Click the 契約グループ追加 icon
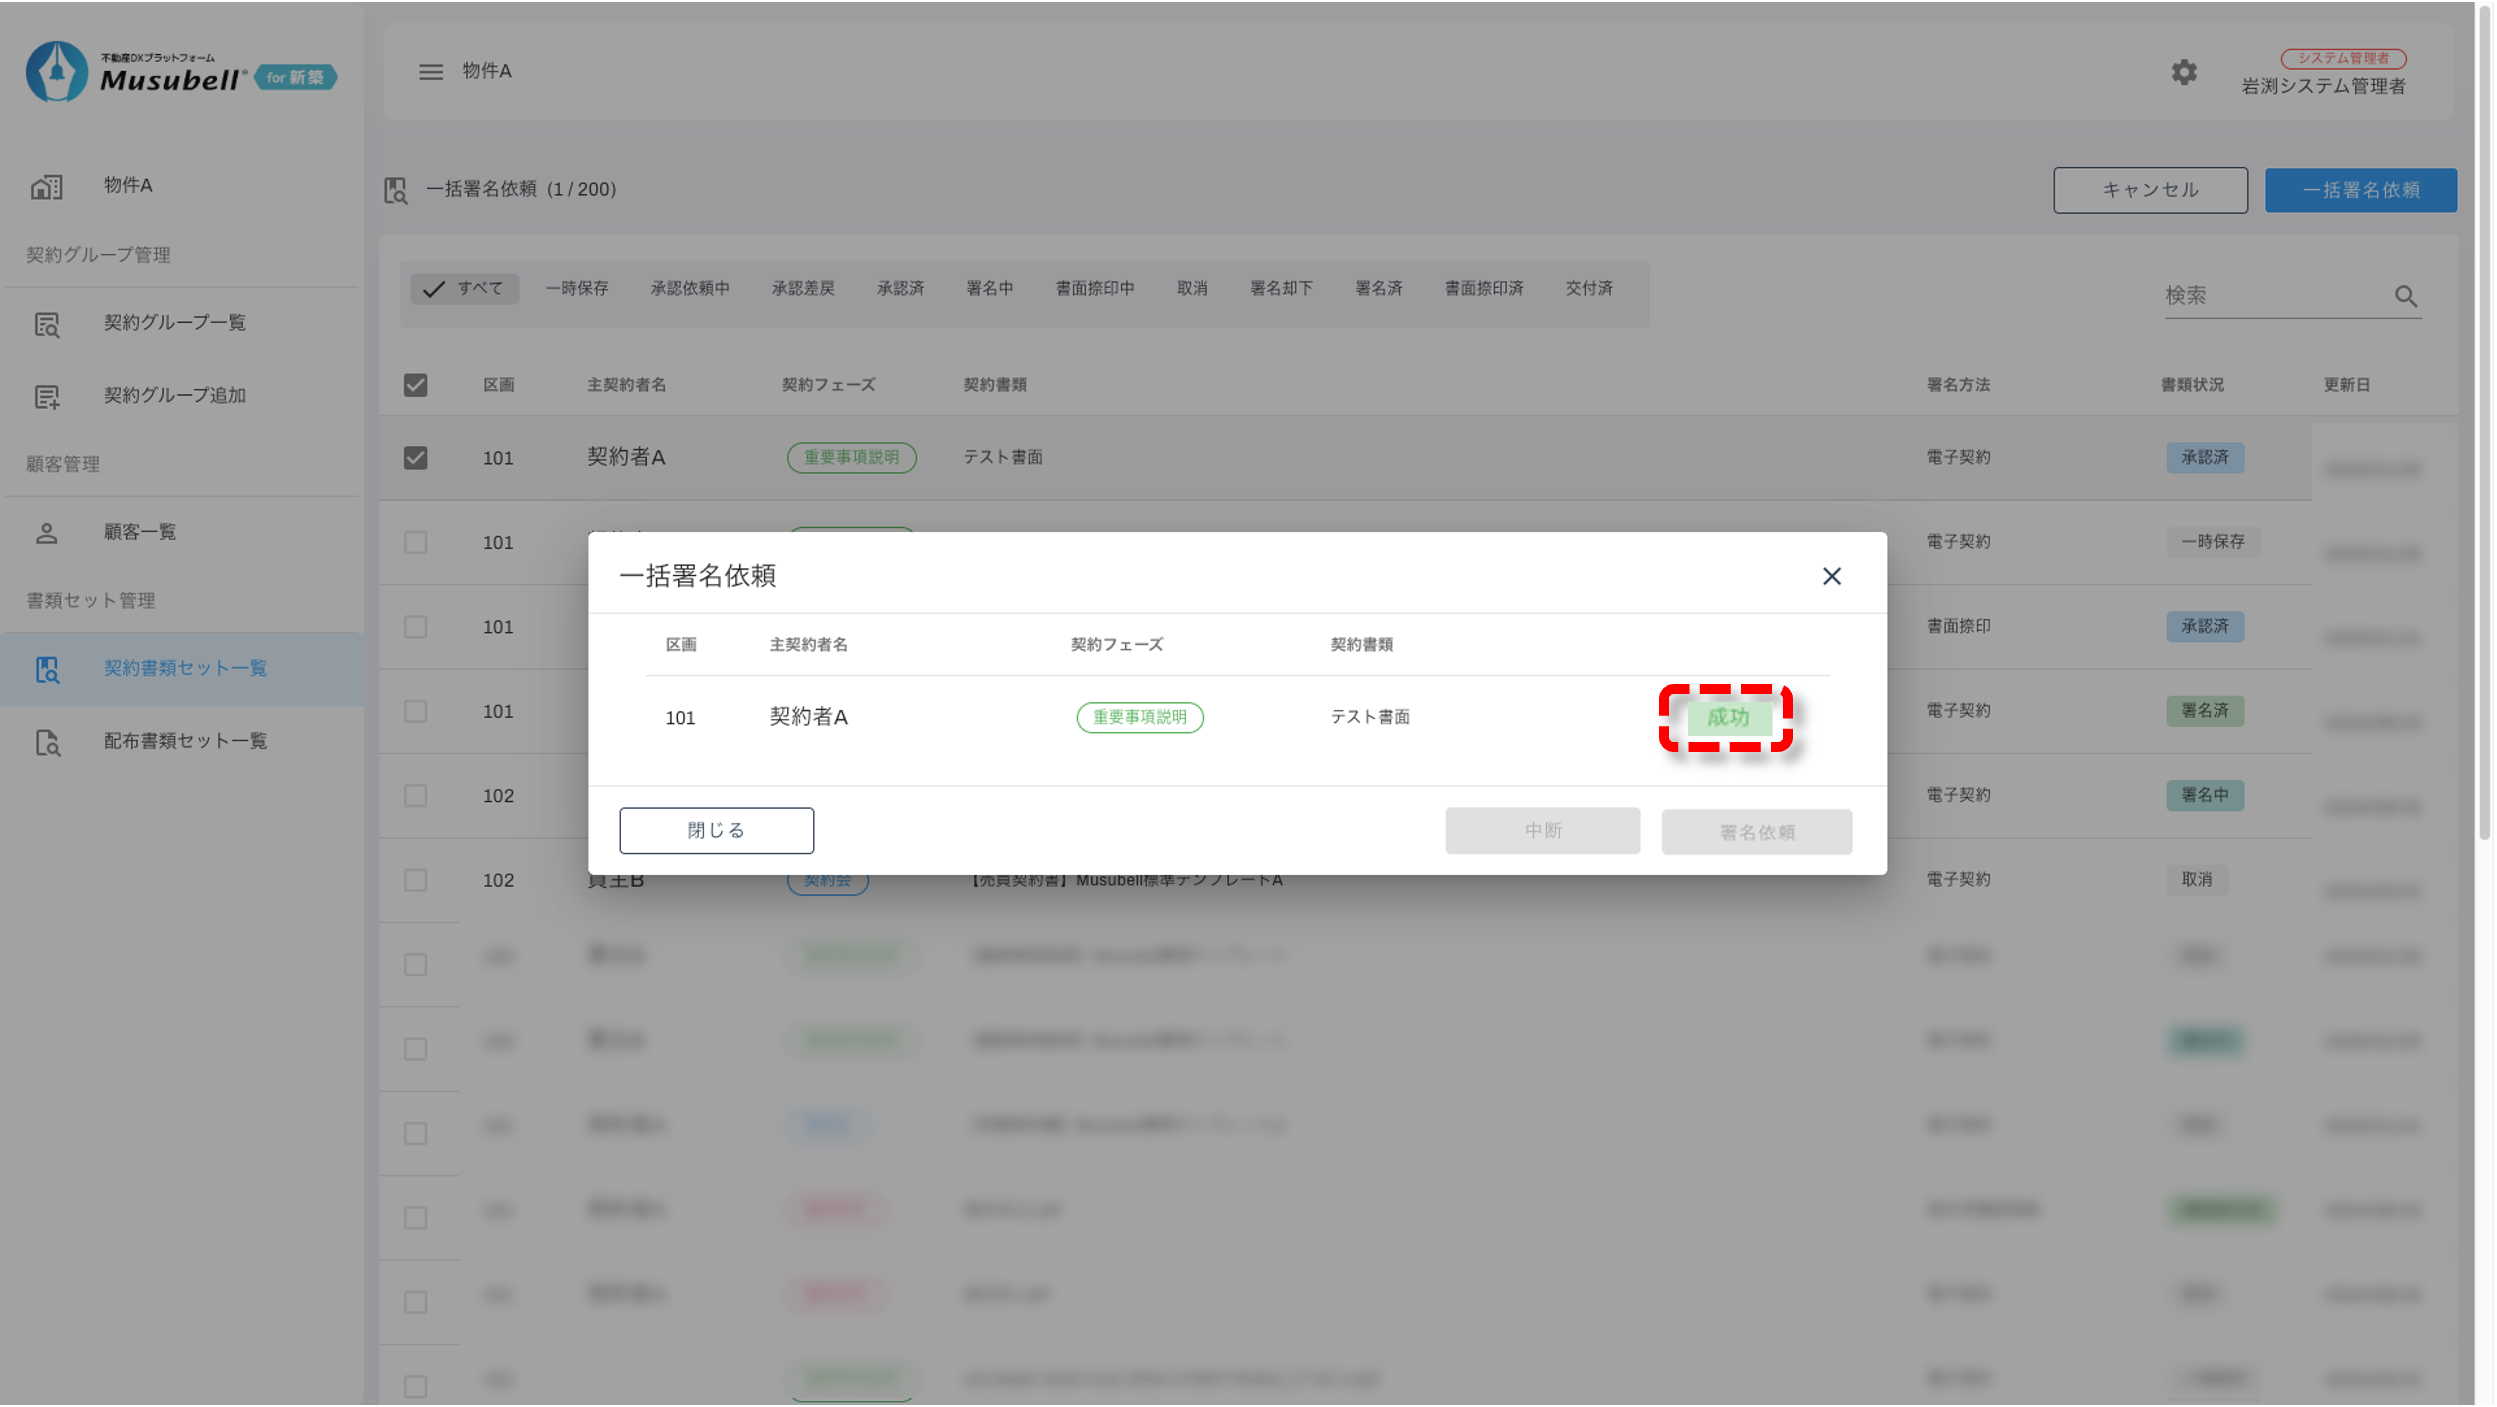The width and height of the screenshot is (2497, 1407). [46, 397]
